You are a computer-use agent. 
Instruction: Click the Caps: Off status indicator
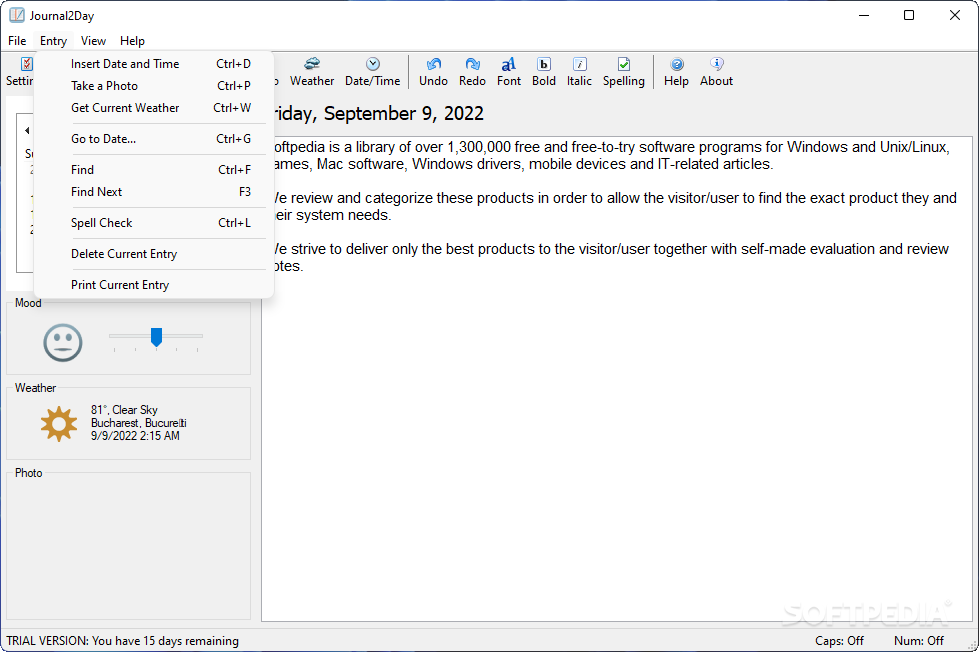click(839, 641)
